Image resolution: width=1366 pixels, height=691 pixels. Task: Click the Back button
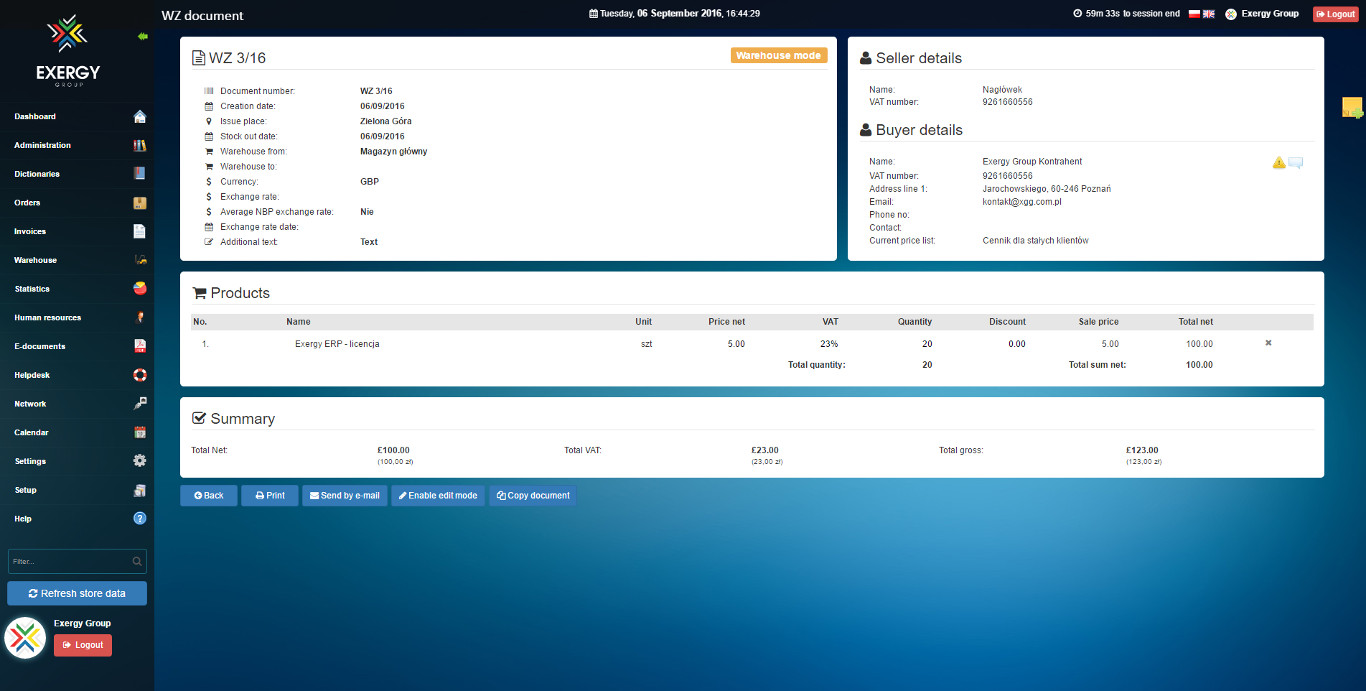click(209, 496)
